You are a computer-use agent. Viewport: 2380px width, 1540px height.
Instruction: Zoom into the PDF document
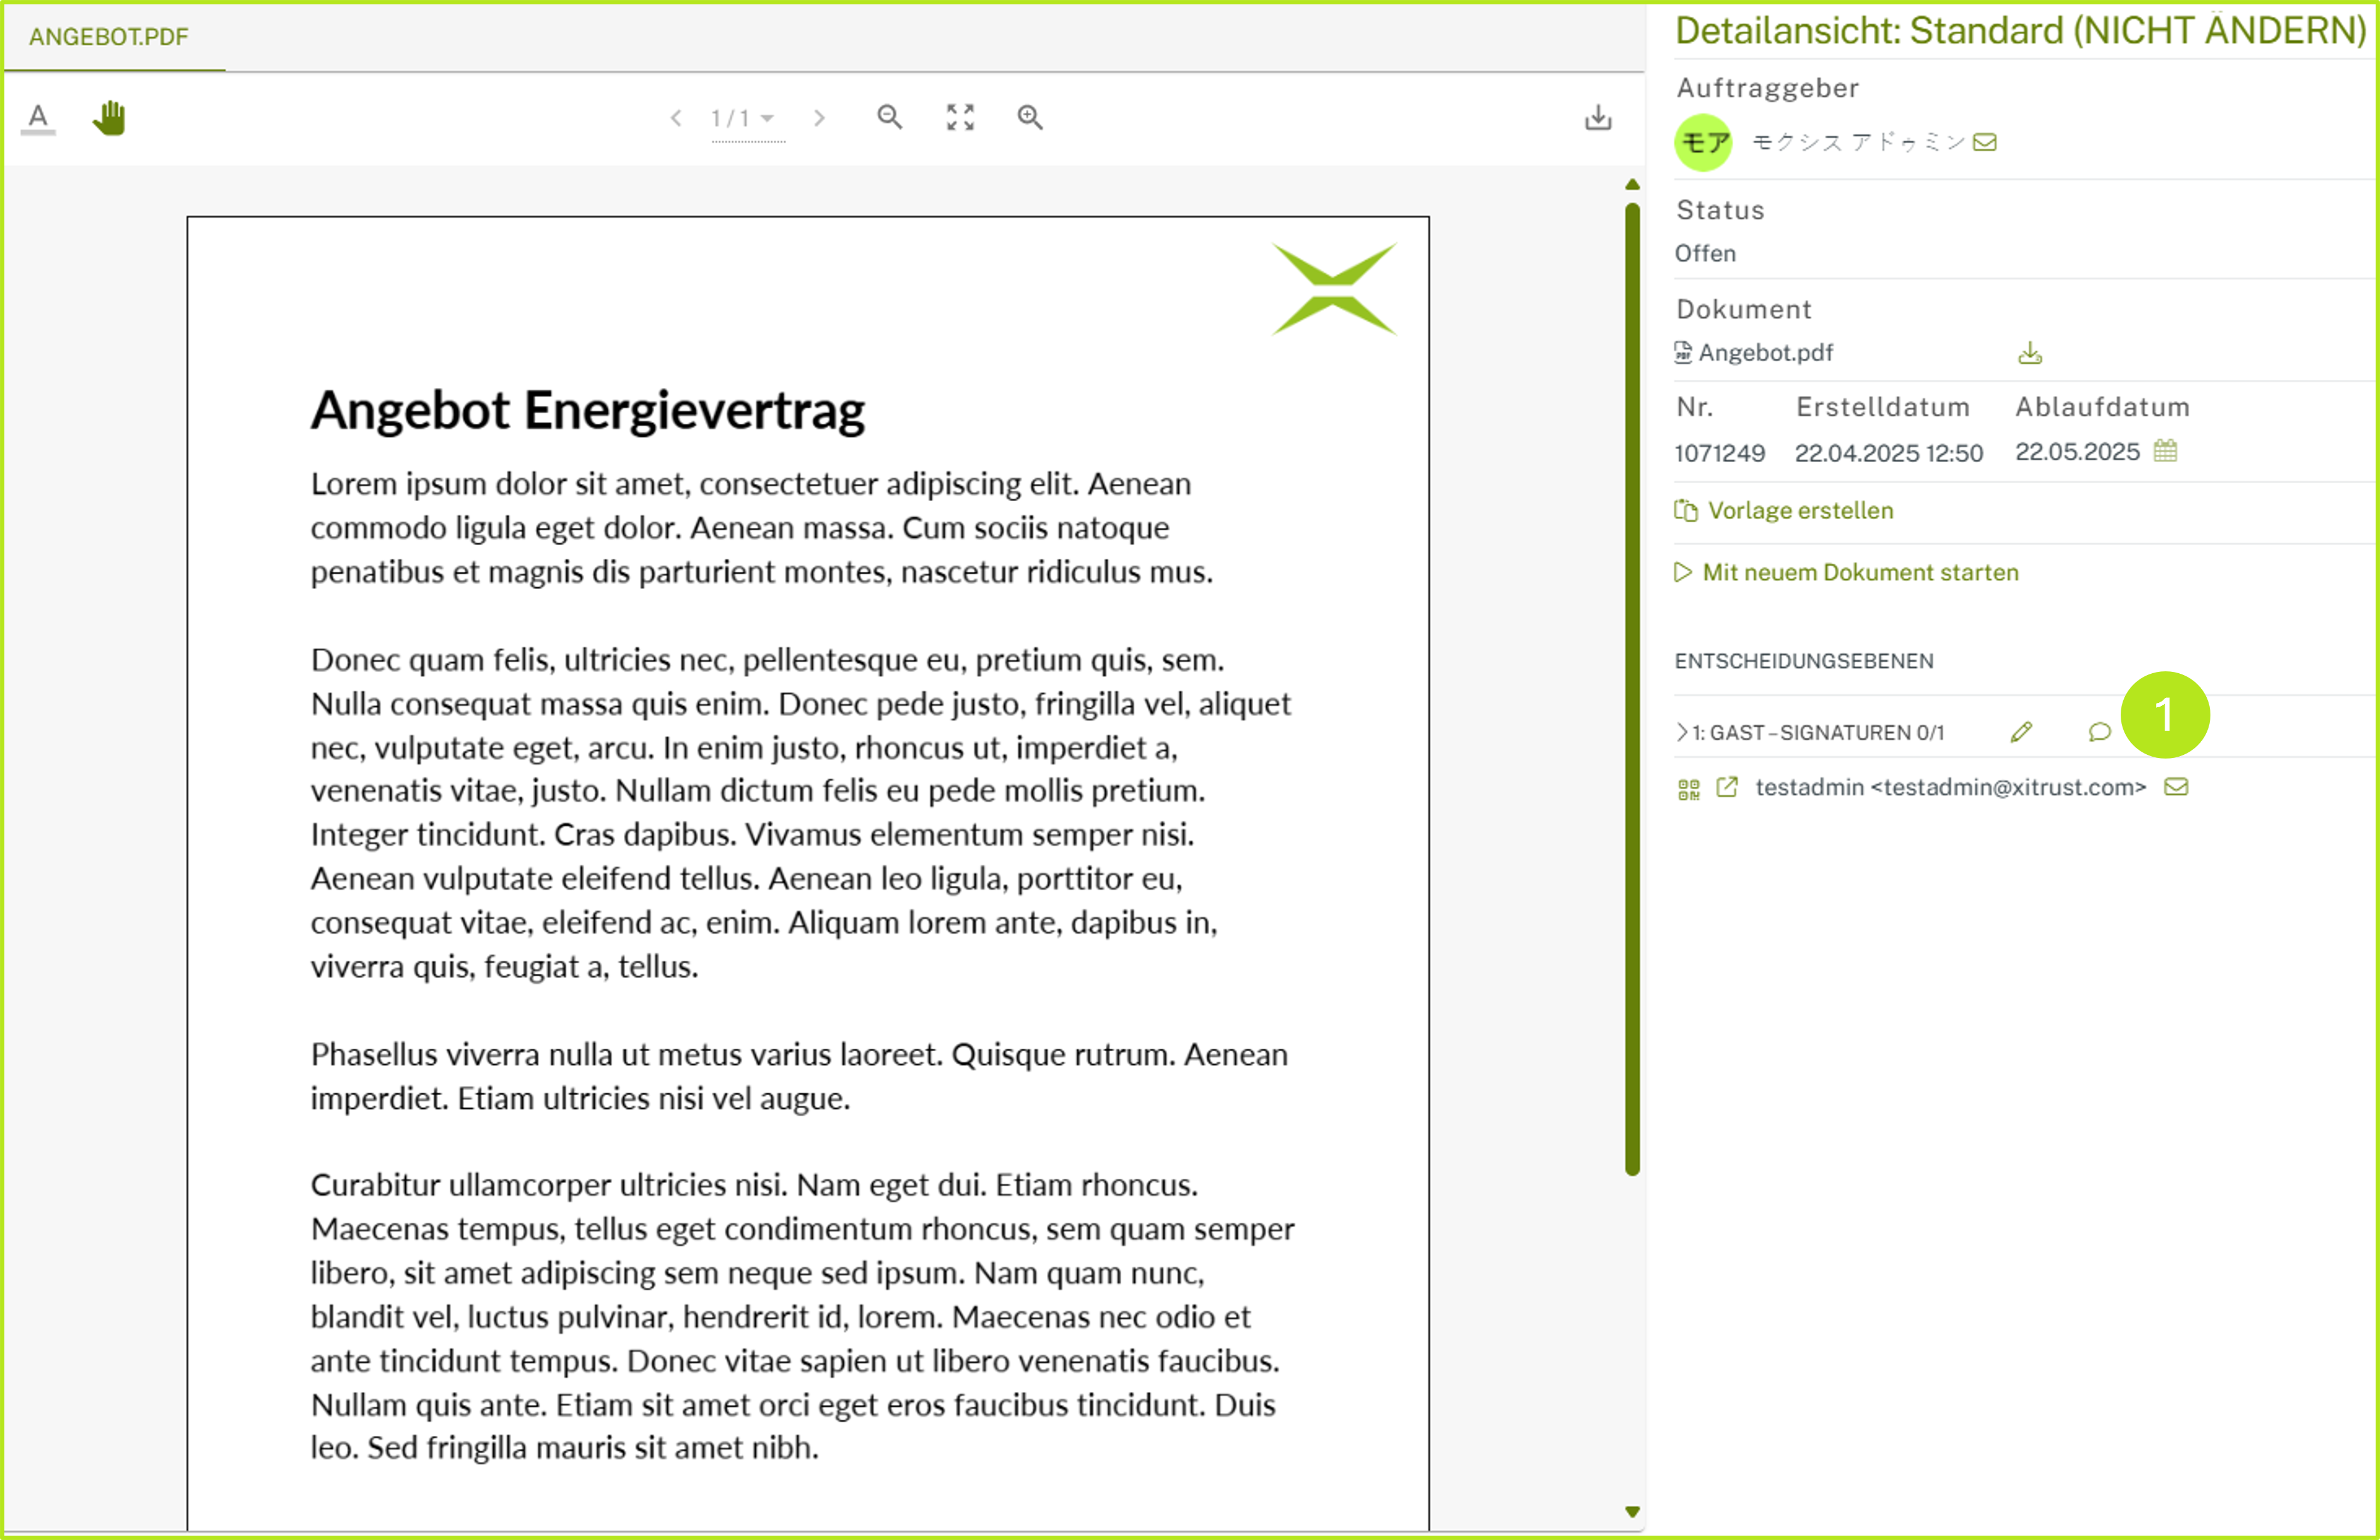tap(1030, 117)
